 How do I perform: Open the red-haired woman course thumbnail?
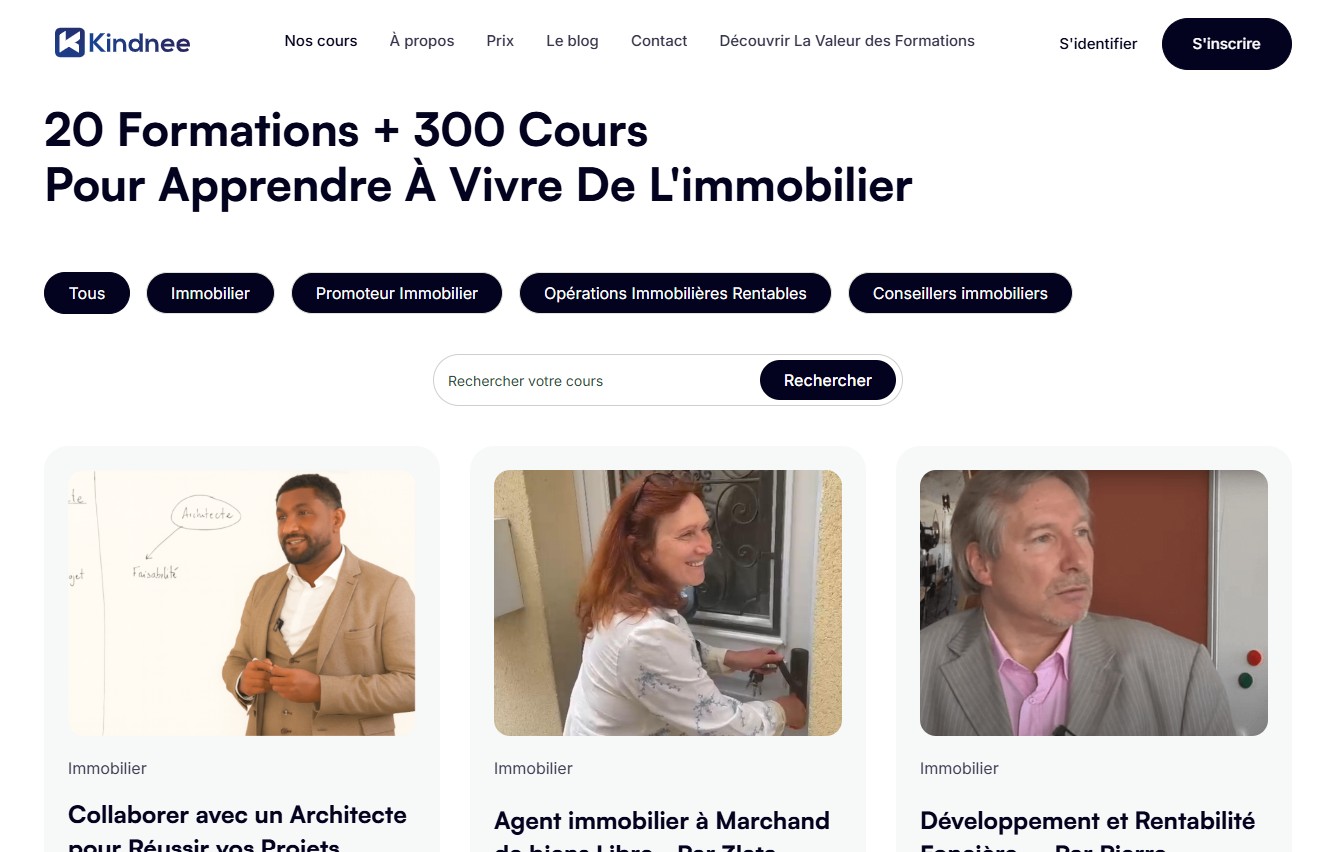tap(668, 603)
